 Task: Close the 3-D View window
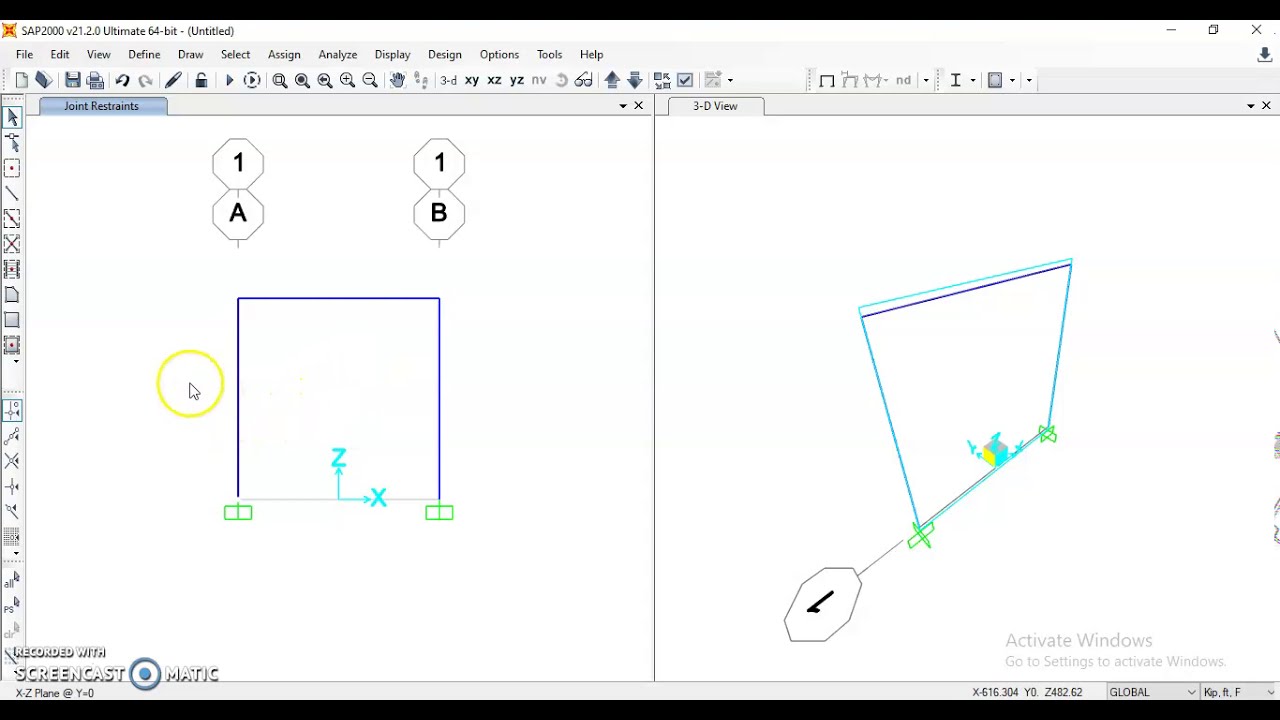1266,106
